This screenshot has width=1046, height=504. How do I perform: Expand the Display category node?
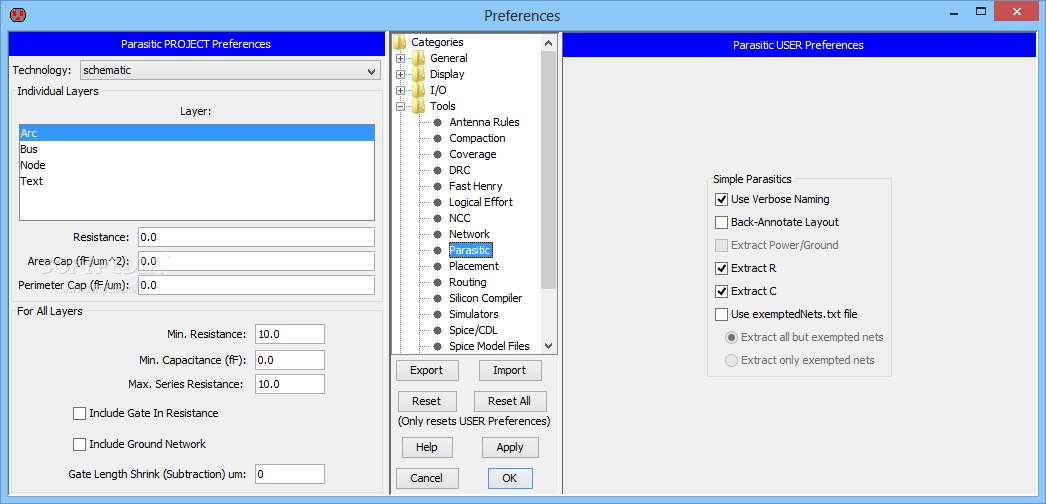(400, 74)
